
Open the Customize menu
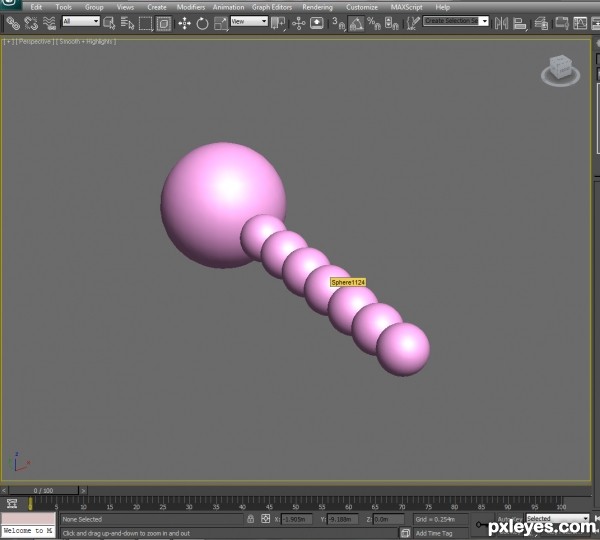click(362, 7)
